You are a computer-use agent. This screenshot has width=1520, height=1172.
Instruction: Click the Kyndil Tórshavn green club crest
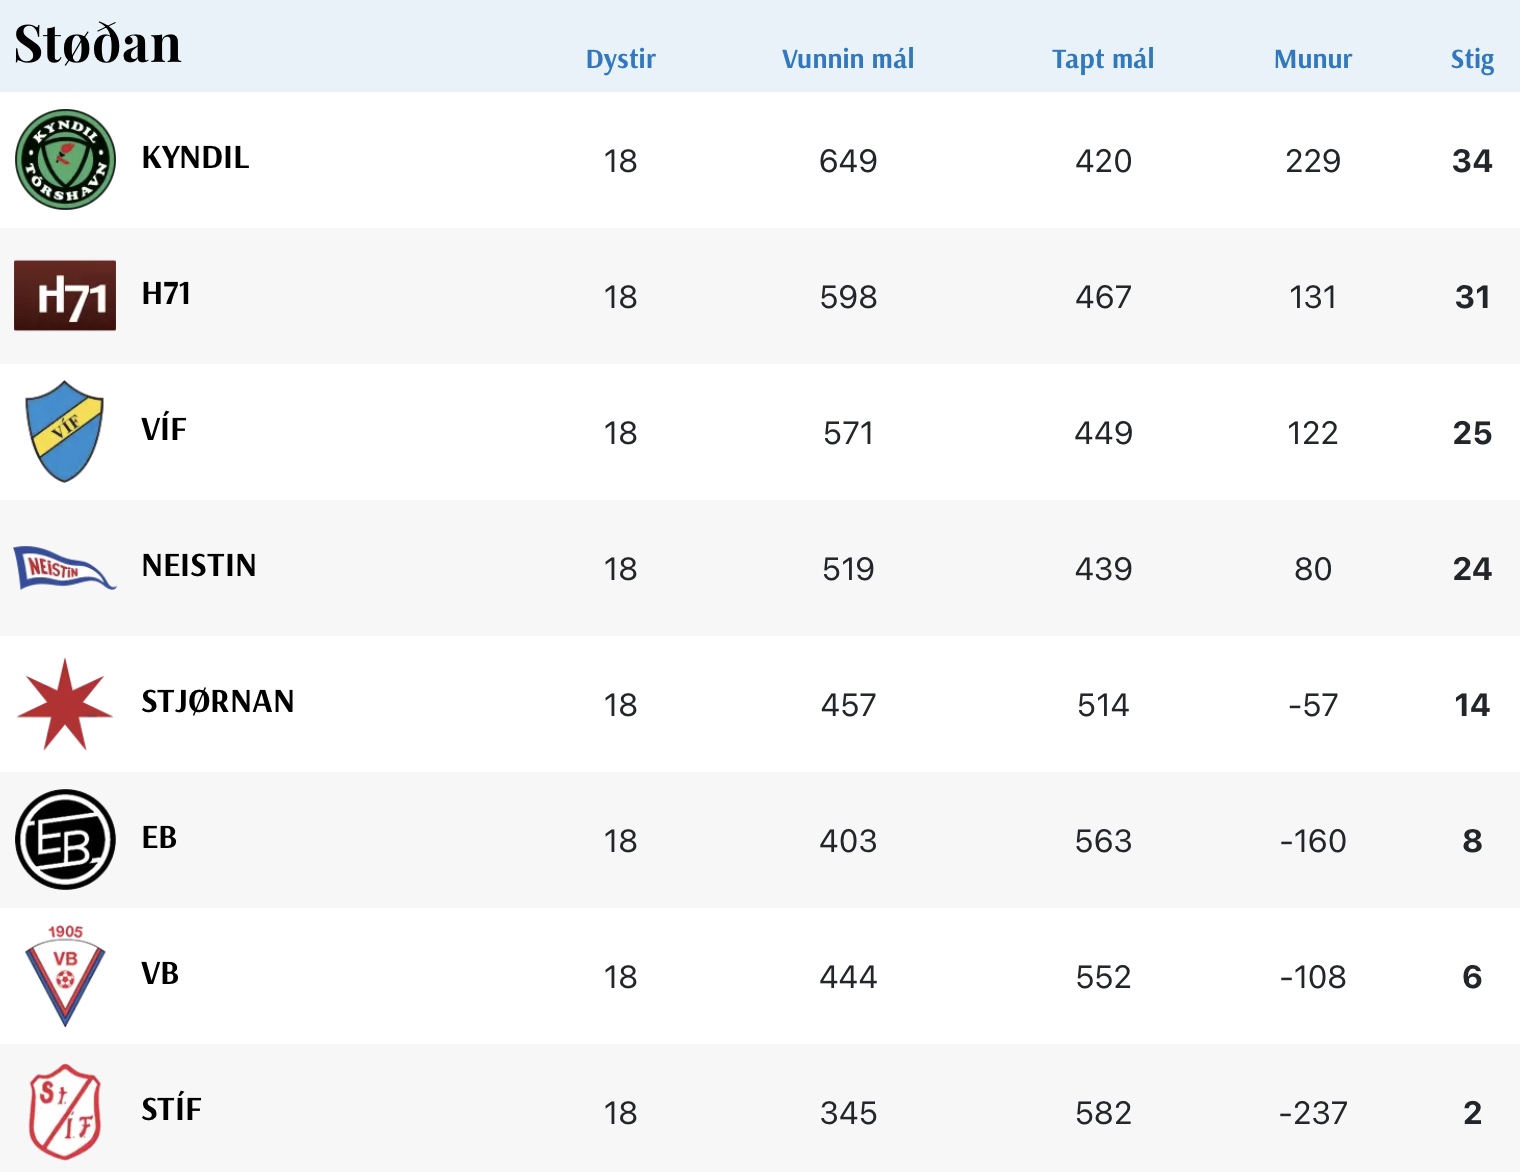(x=65, y=160)
